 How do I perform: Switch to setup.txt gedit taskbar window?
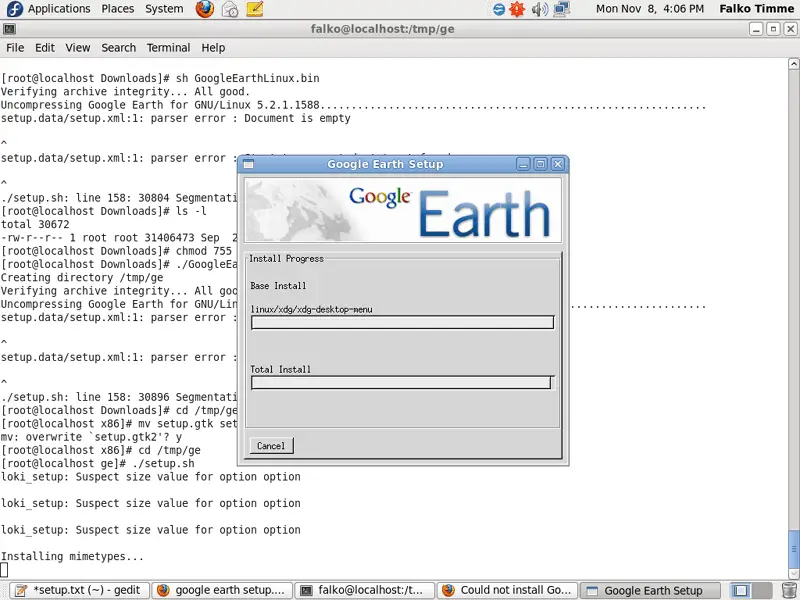(80, 590)
